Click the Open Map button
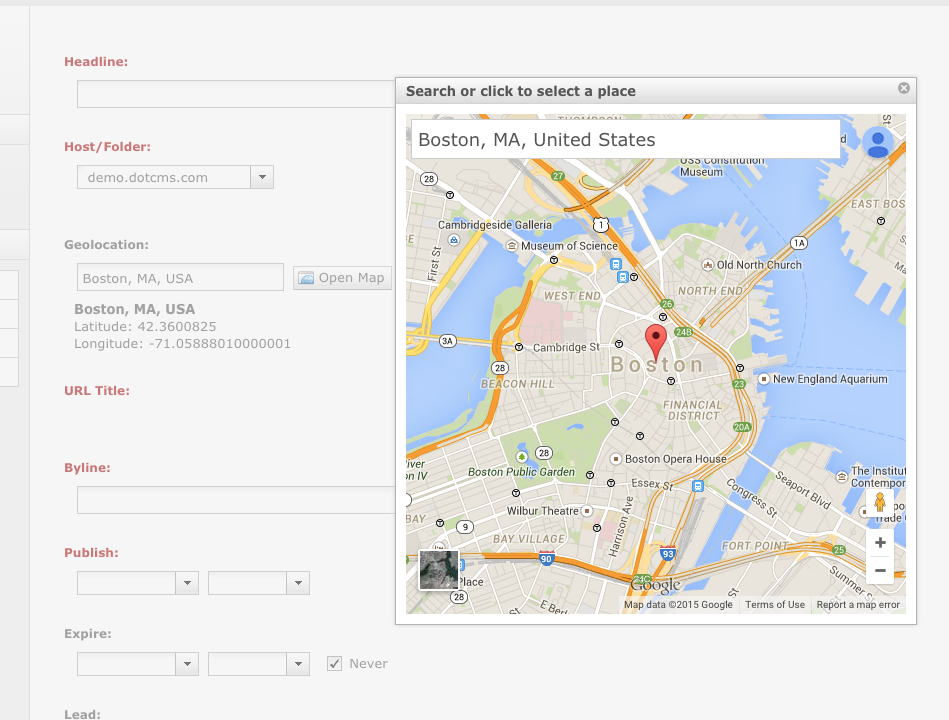This screenshot has width=949, height=720. coord(343,278)
